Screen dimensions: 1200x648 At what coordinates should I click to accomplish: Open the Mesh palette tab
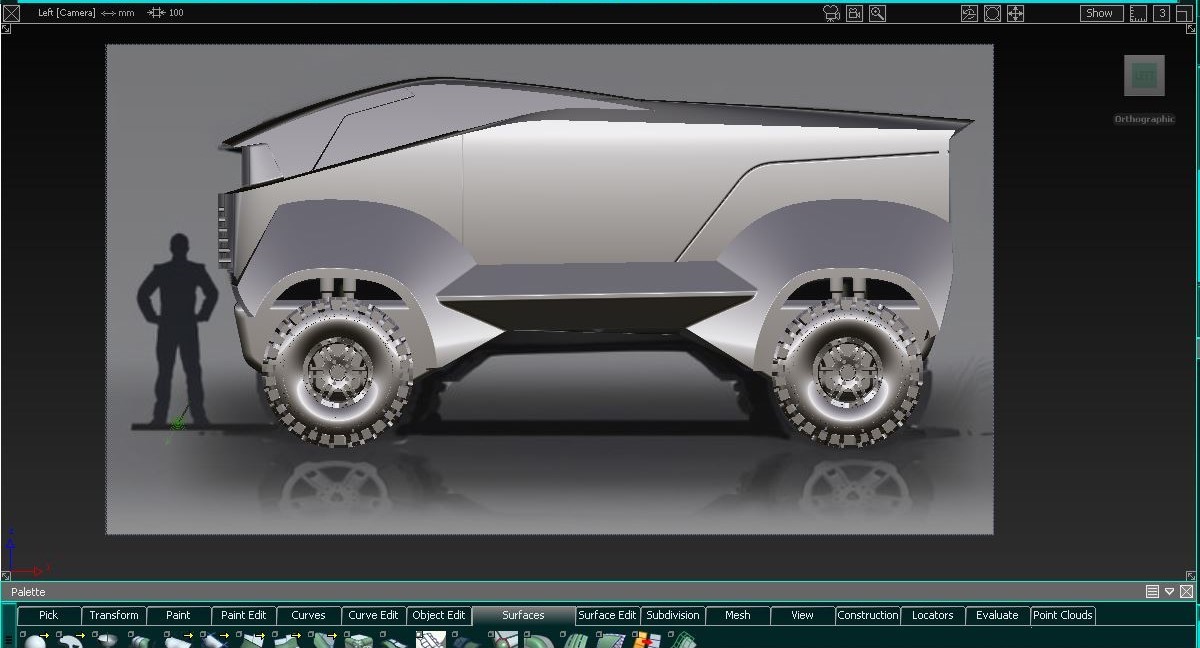736,615
